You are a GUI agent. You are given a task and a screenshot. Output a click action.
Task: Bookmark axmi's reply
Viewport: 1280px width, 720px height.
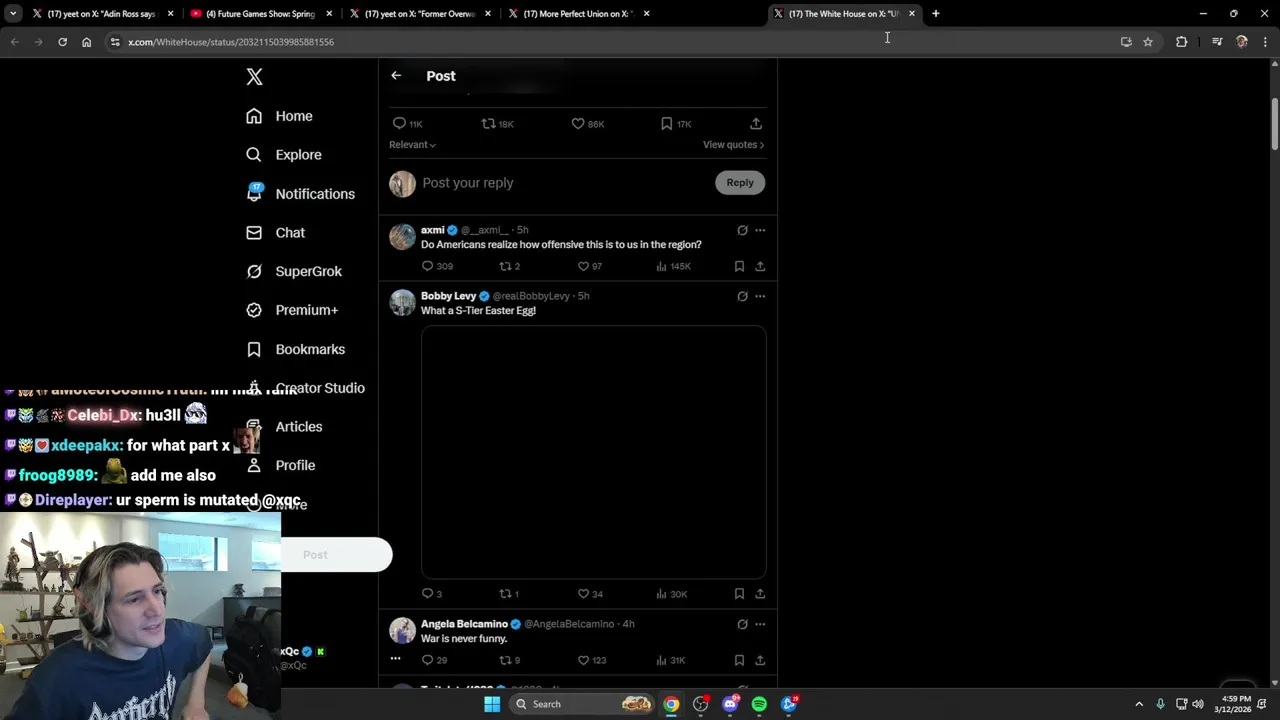coord(739,266)
